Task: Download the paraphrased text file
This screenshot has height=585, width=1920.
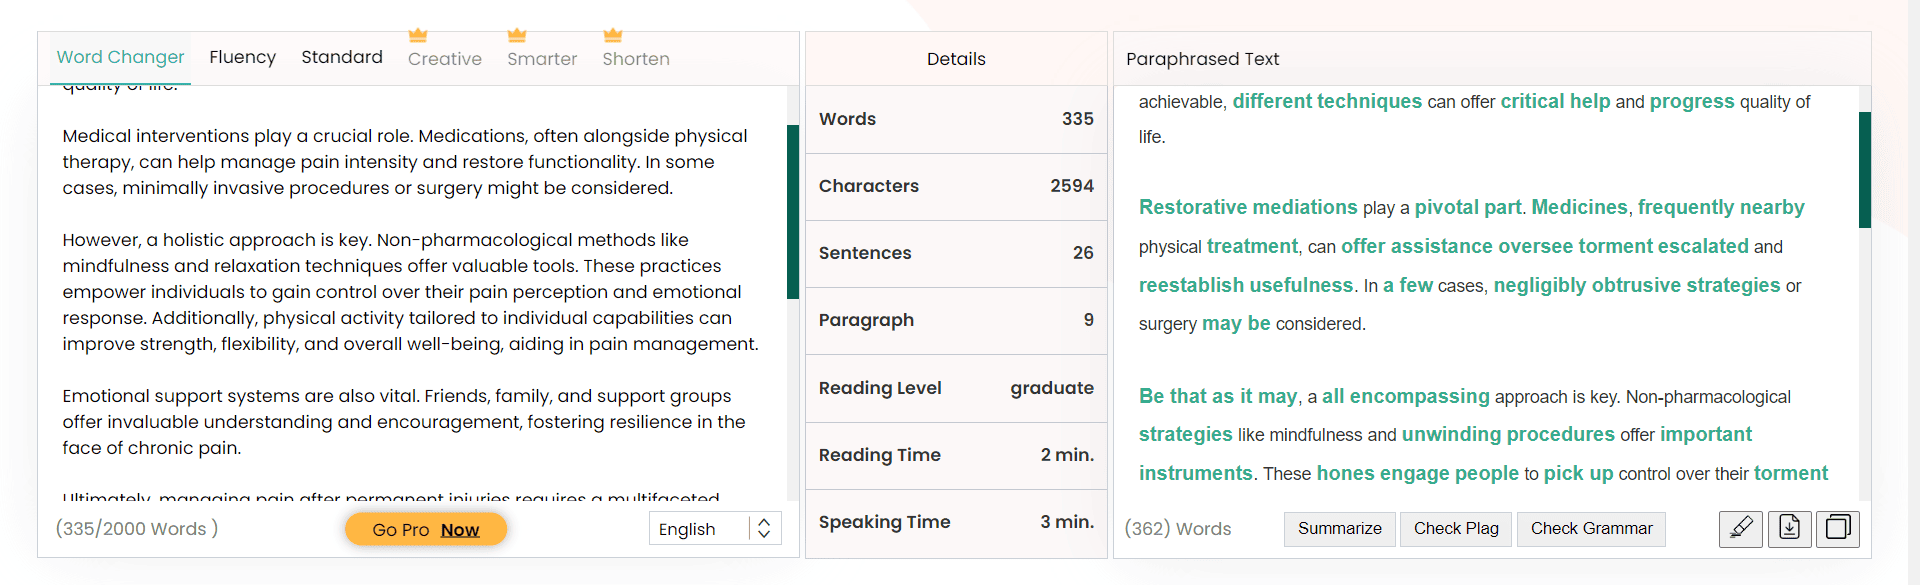Action: coord(1789,528)
